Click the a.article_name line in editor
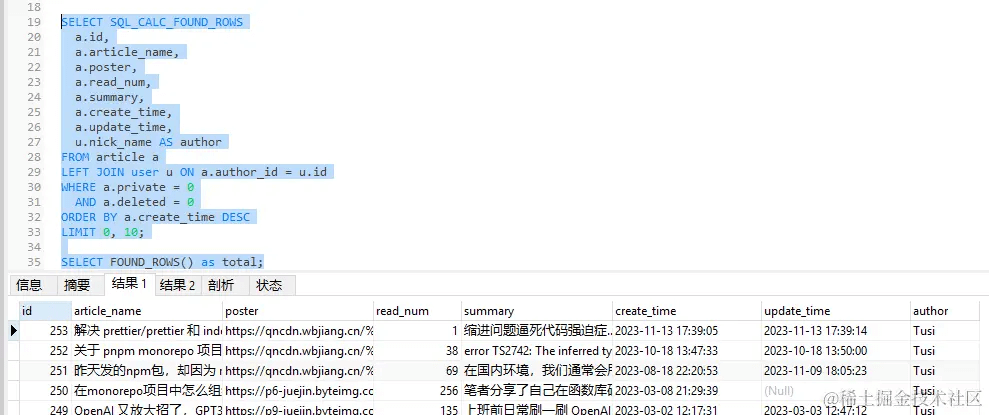The width and height of the screenshot is (989, 415). pyautogui.click(x=127, y=52)
